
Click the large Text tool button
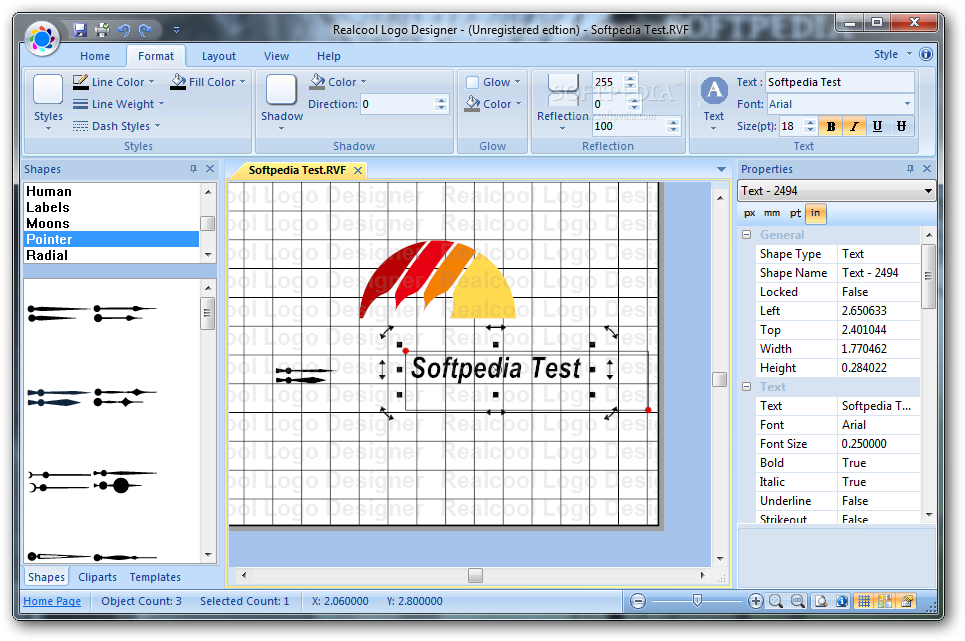point(714,102)
